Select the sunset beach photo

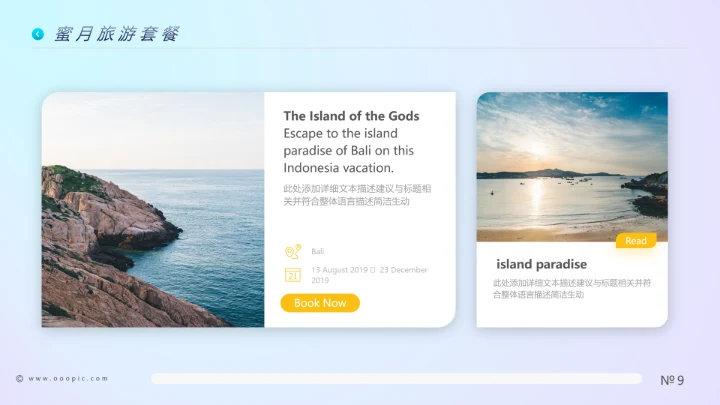[x=572, y=167]
